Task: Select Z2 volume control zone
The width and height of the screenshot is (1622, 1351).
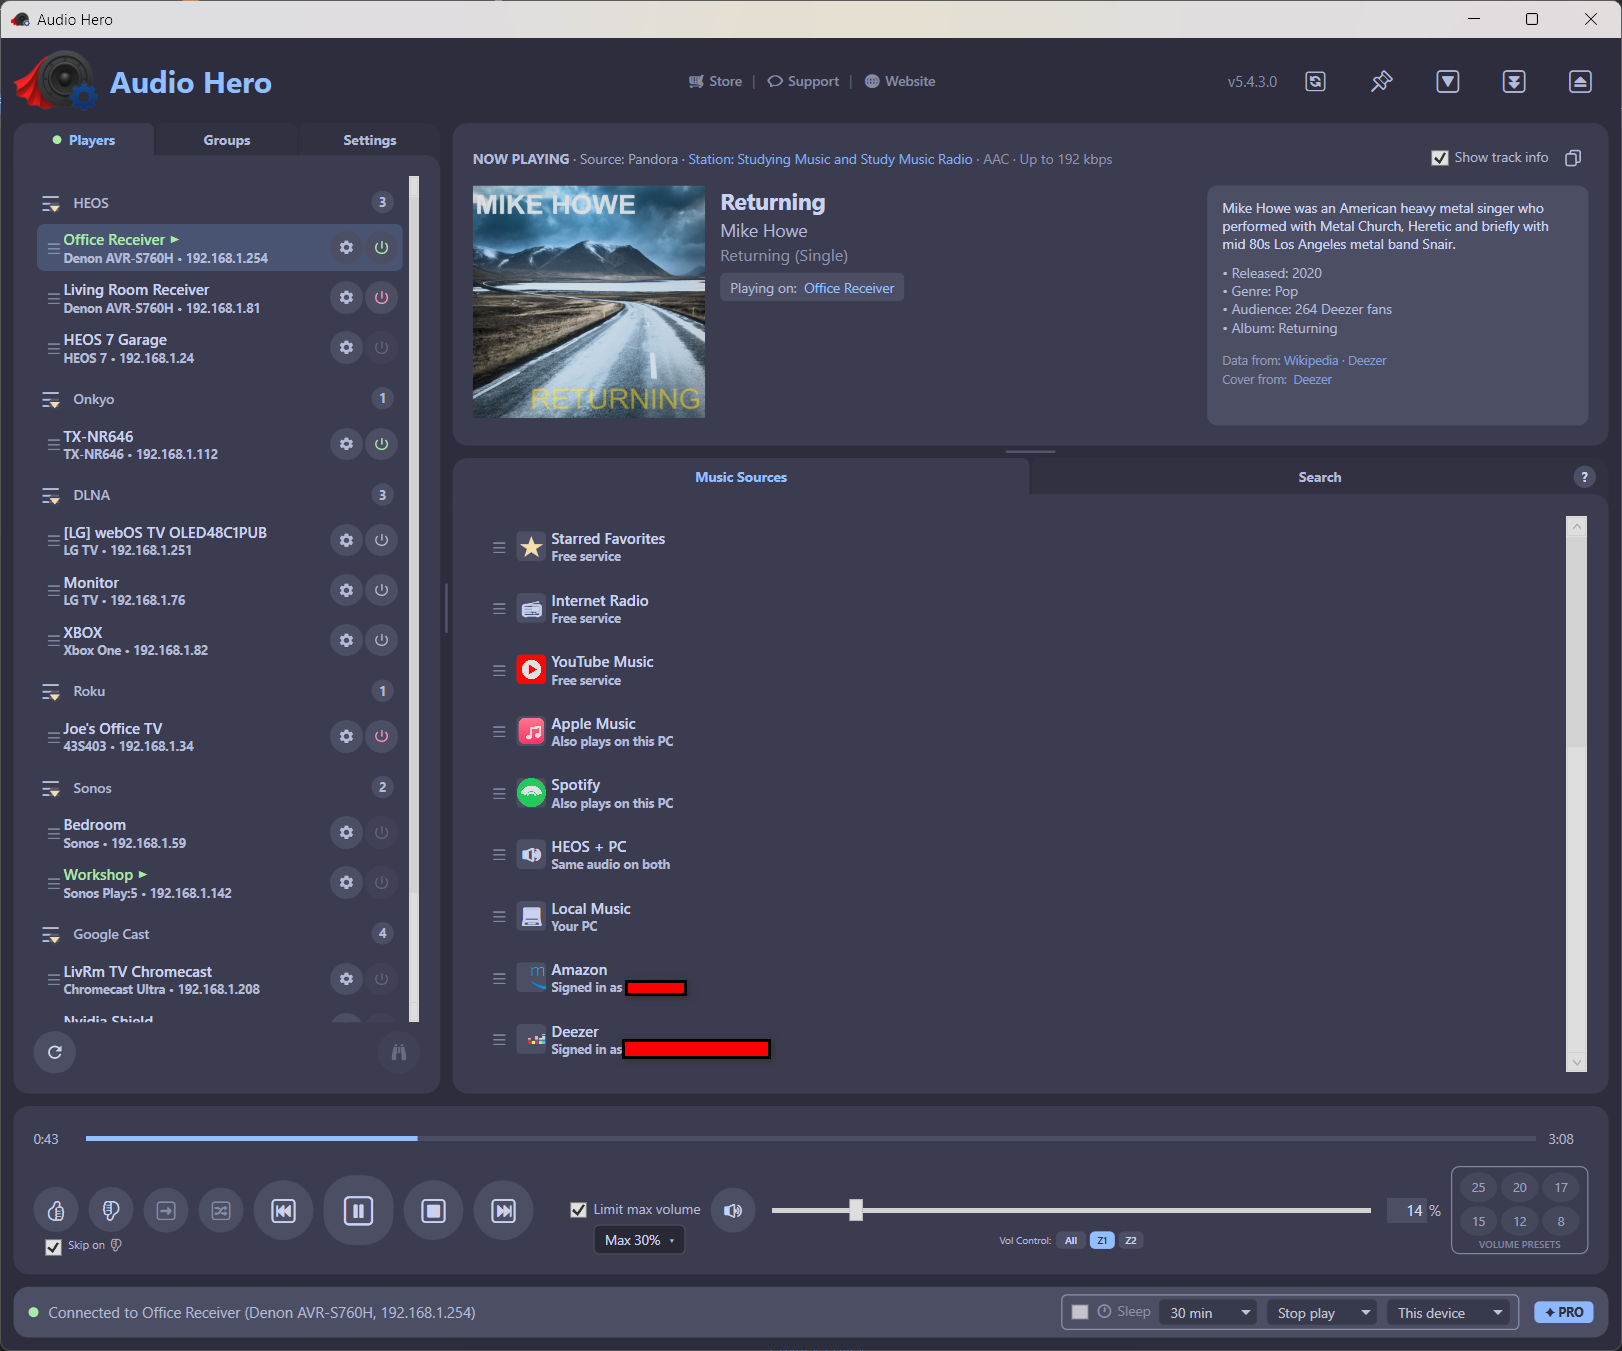Action: 1130,1240
